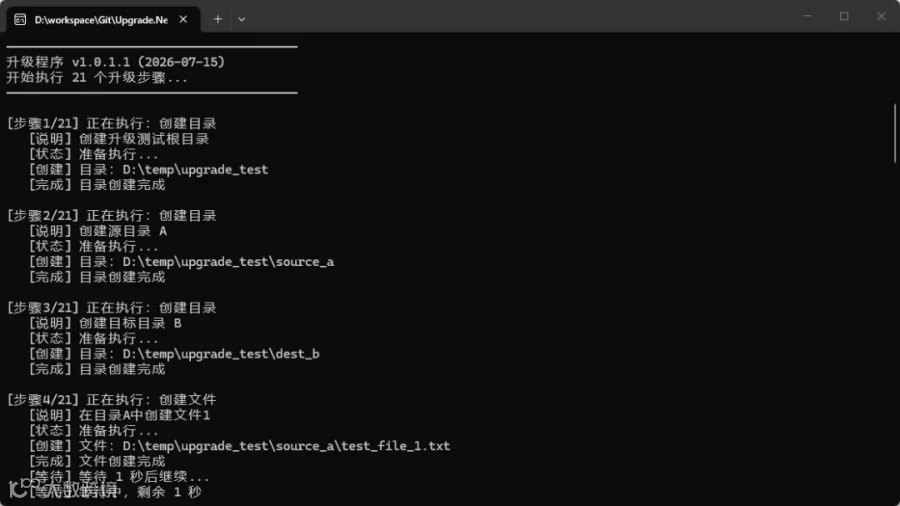Click the watermark logo at bottom-left corner

pos(17,488)
